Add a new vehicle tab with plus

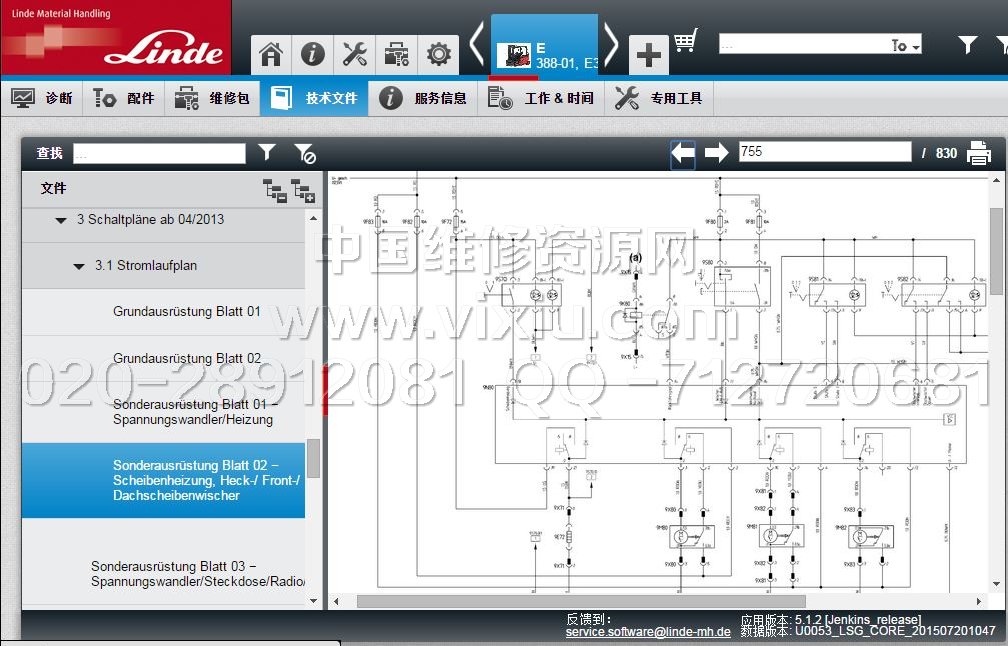coord(648,55)
